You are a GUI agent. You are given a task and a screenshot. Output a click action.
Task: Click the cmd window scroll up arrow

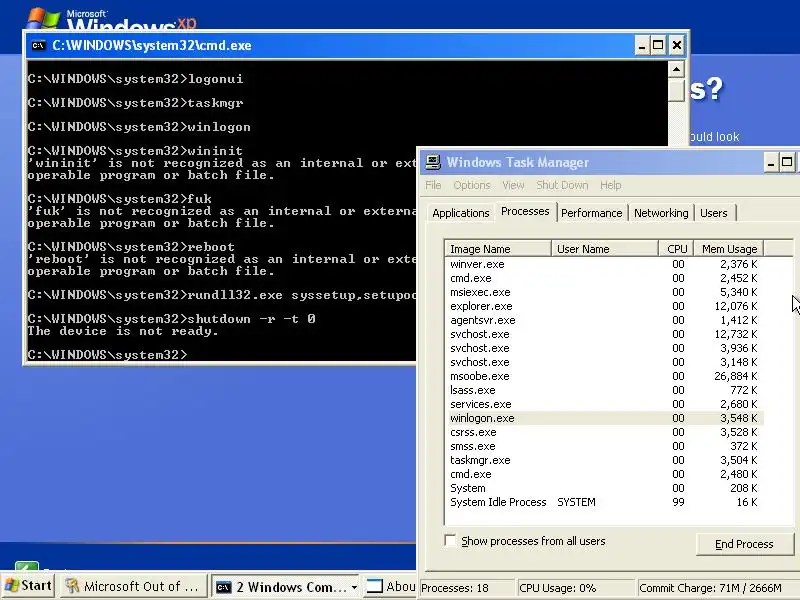[676, 69]
